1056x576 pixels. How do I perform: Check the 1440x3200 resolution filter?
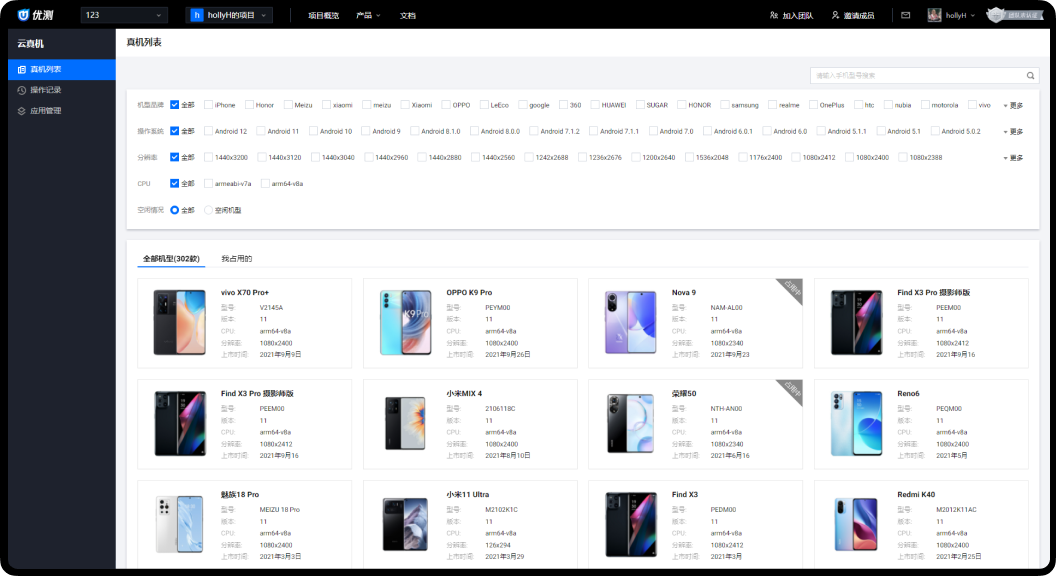pyautogui.click(x=208, y=158)
